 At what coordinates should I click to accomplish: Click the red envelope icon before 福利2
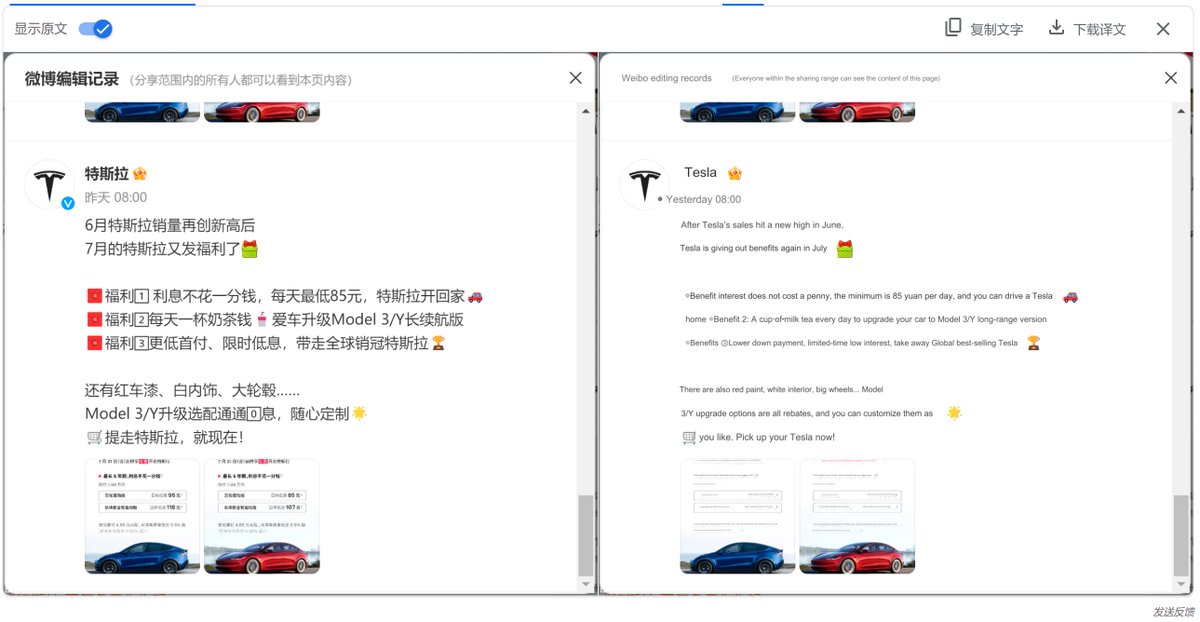[94, 320]
